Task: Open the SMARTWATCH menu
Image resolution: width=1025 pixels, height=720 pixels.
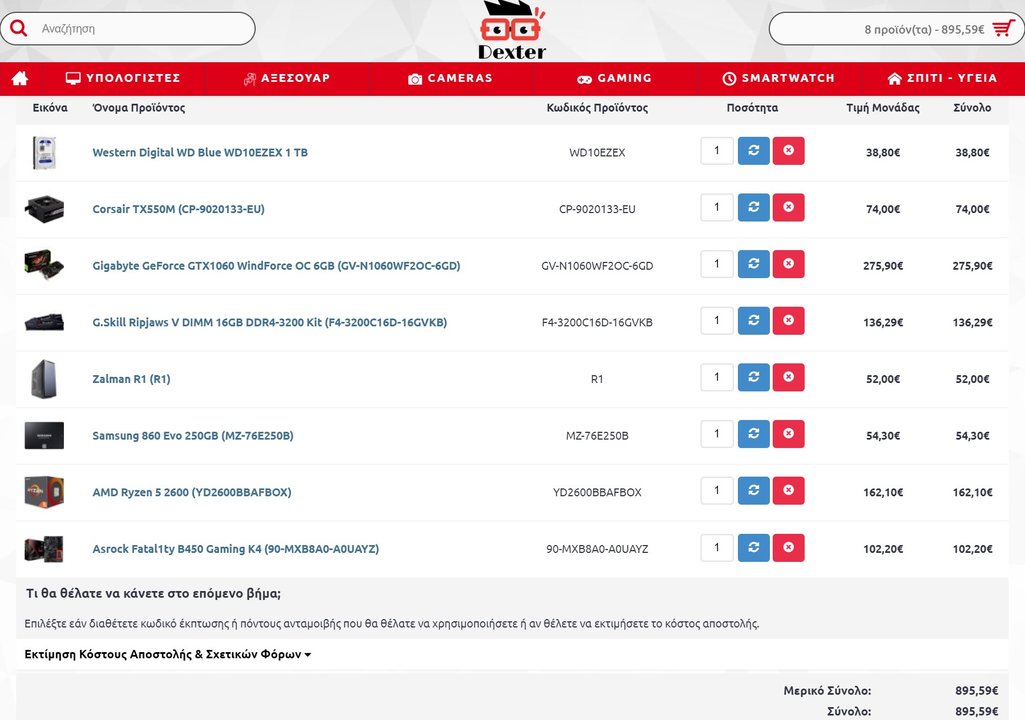Action: 779,78
